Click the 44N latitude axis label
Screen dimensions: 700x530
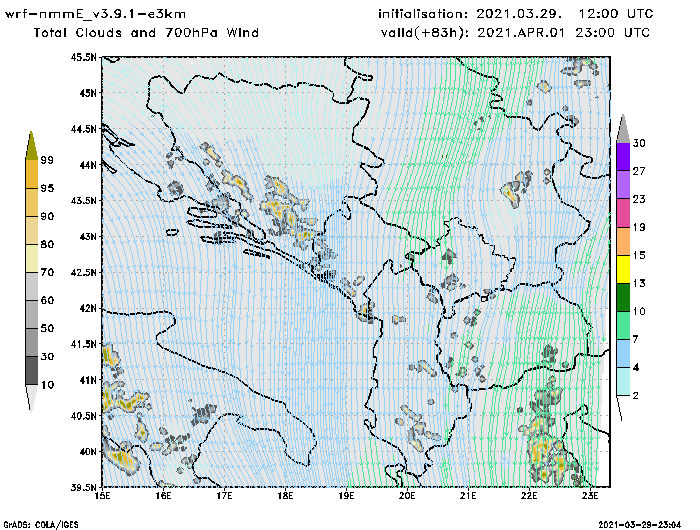click(88, 165)
